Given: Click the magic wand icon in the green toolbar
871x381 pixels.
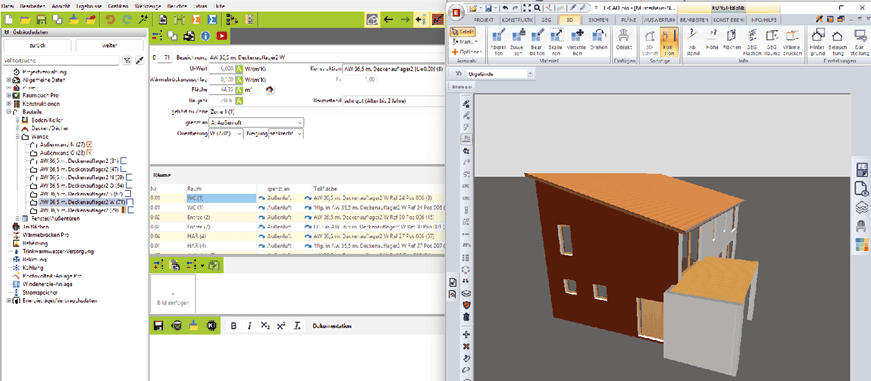Looking at the screenshot, I should click(x=142, y=19).
